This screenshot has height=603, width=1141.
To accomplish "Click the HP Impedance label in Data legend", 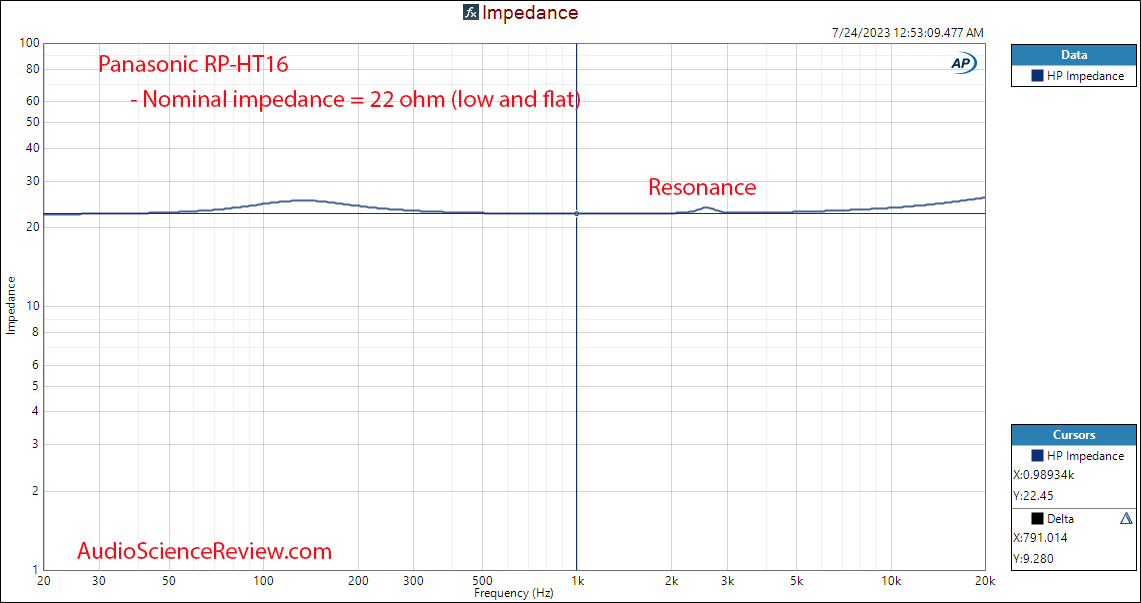I will pyautogui.click(x=1086, y=76).
